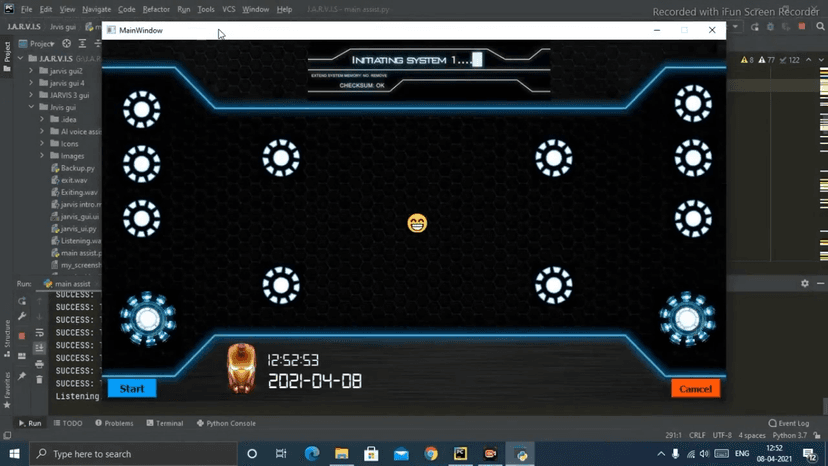Viewport: 828px width, 466px height.
Task: Select the Run tool window tab at bottom
Action: (x=30, y=423)
